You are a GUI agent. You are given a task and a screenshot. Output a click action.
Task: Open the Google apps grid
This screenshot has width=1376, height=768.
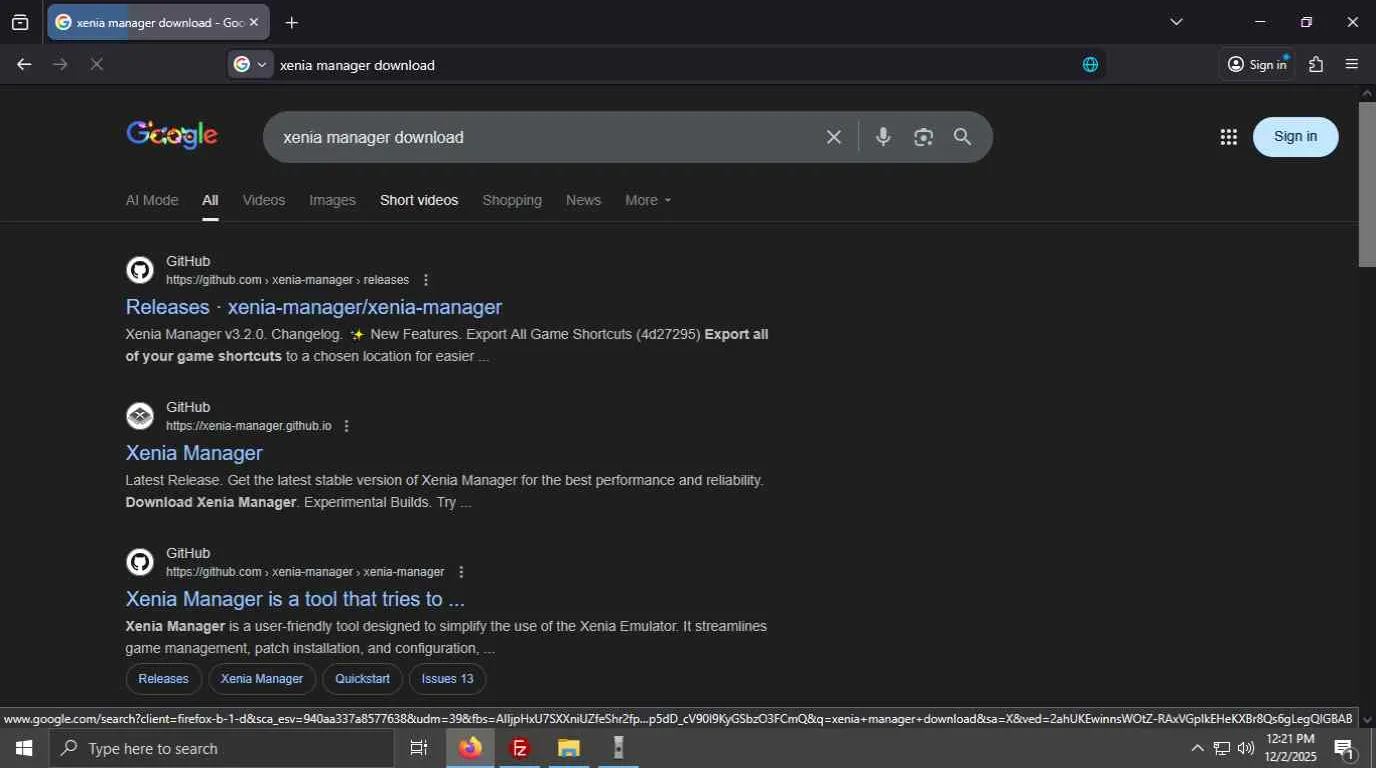pyautogui.click(x=1229, y=137)
